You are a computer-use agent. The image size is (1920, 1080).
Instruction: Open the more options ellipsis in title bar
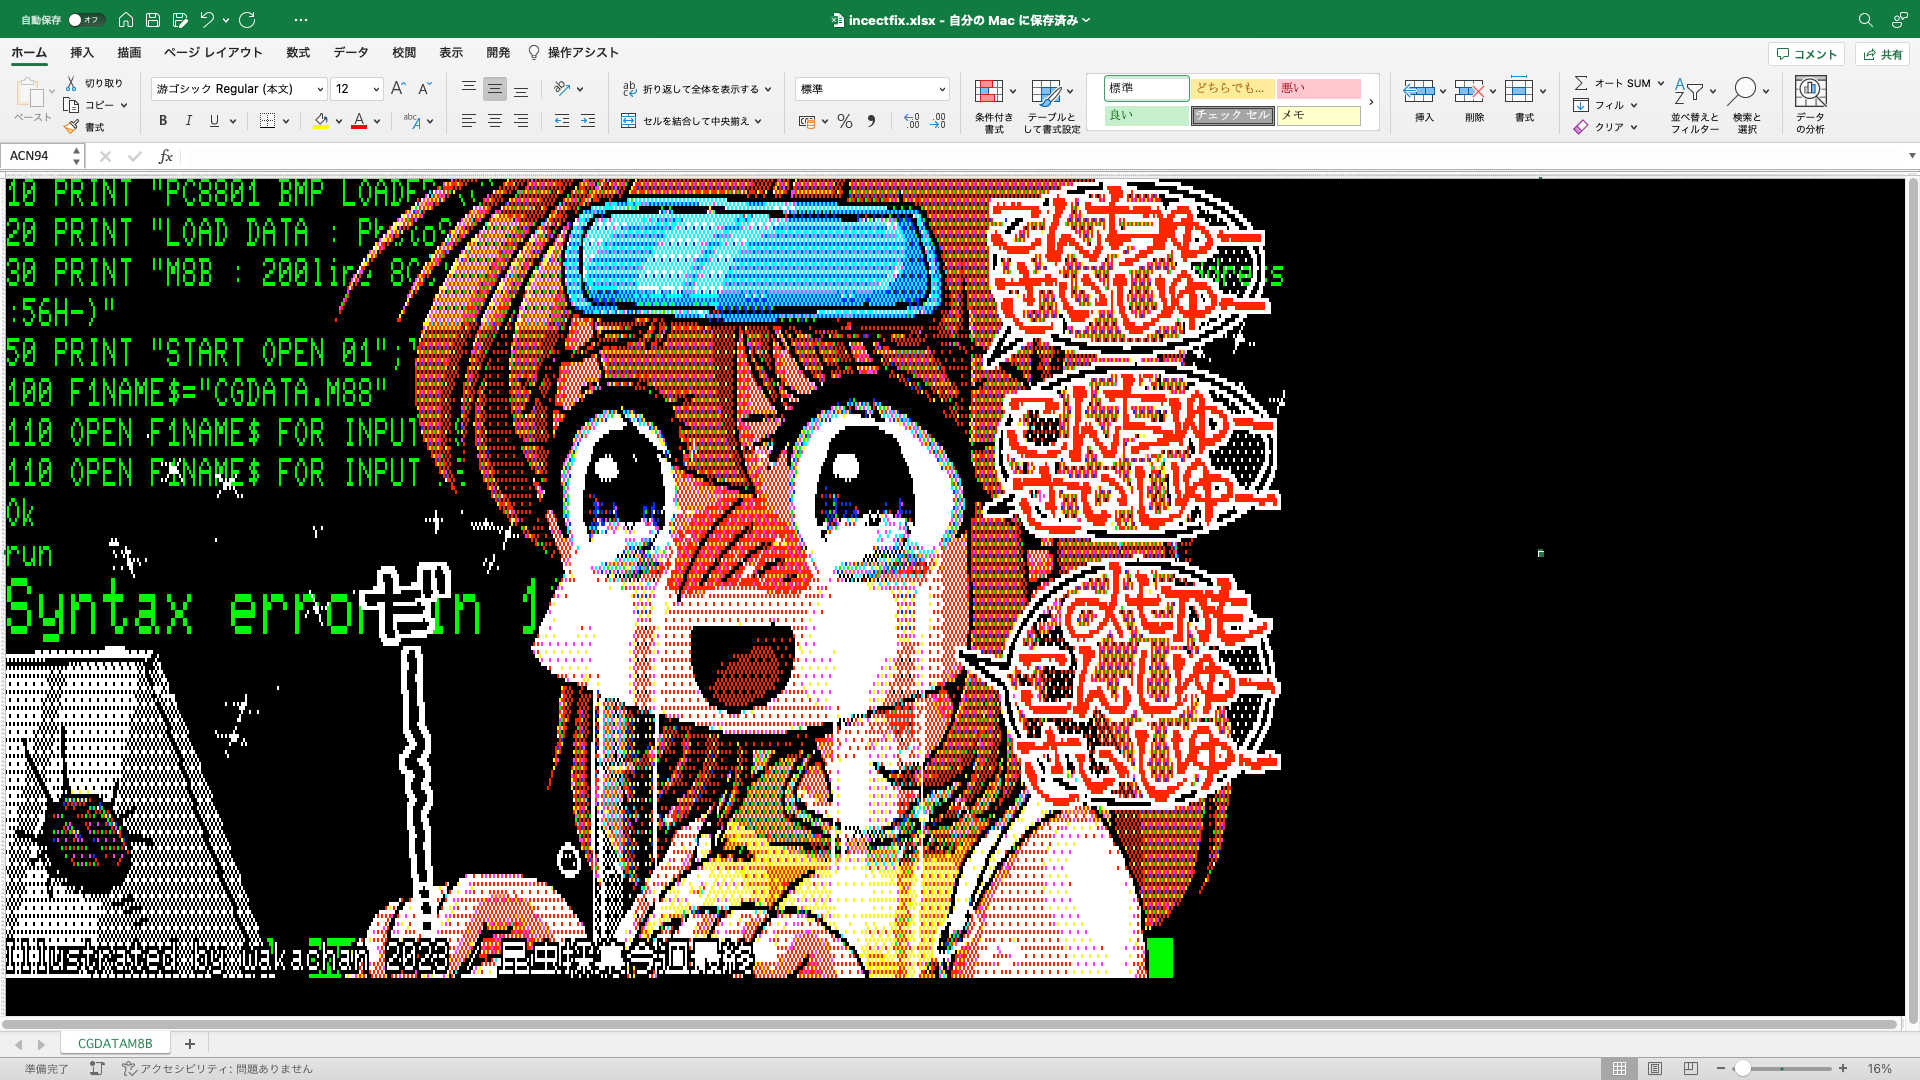(301, 19)
